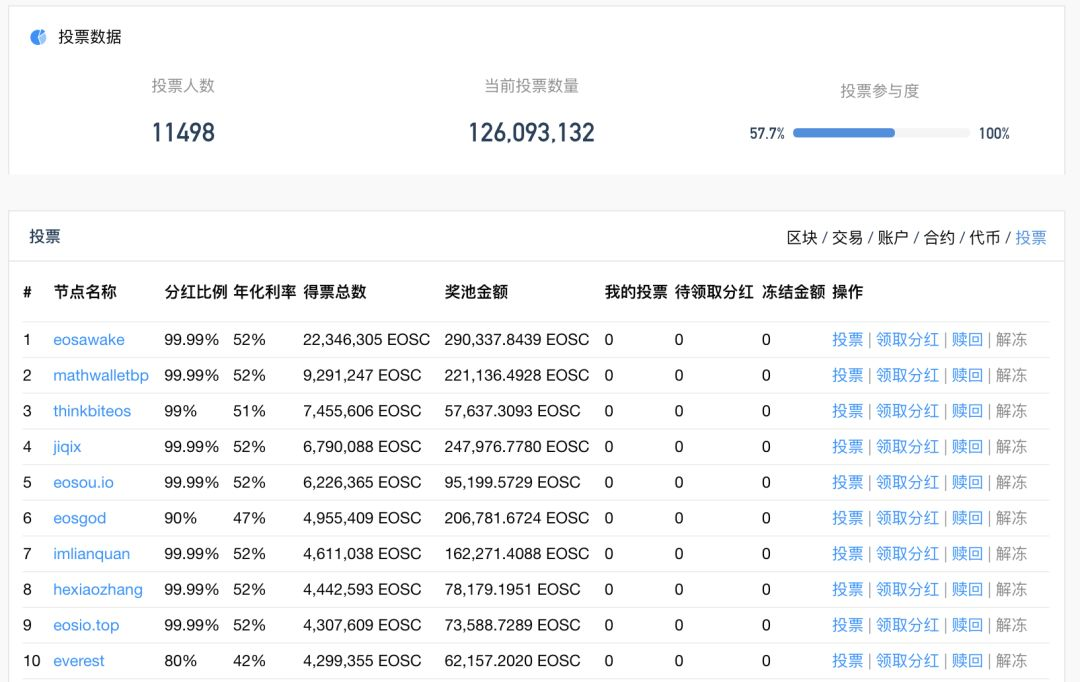
Task: Click 赎回 in the everest row
Action: (x=967, y=661)
